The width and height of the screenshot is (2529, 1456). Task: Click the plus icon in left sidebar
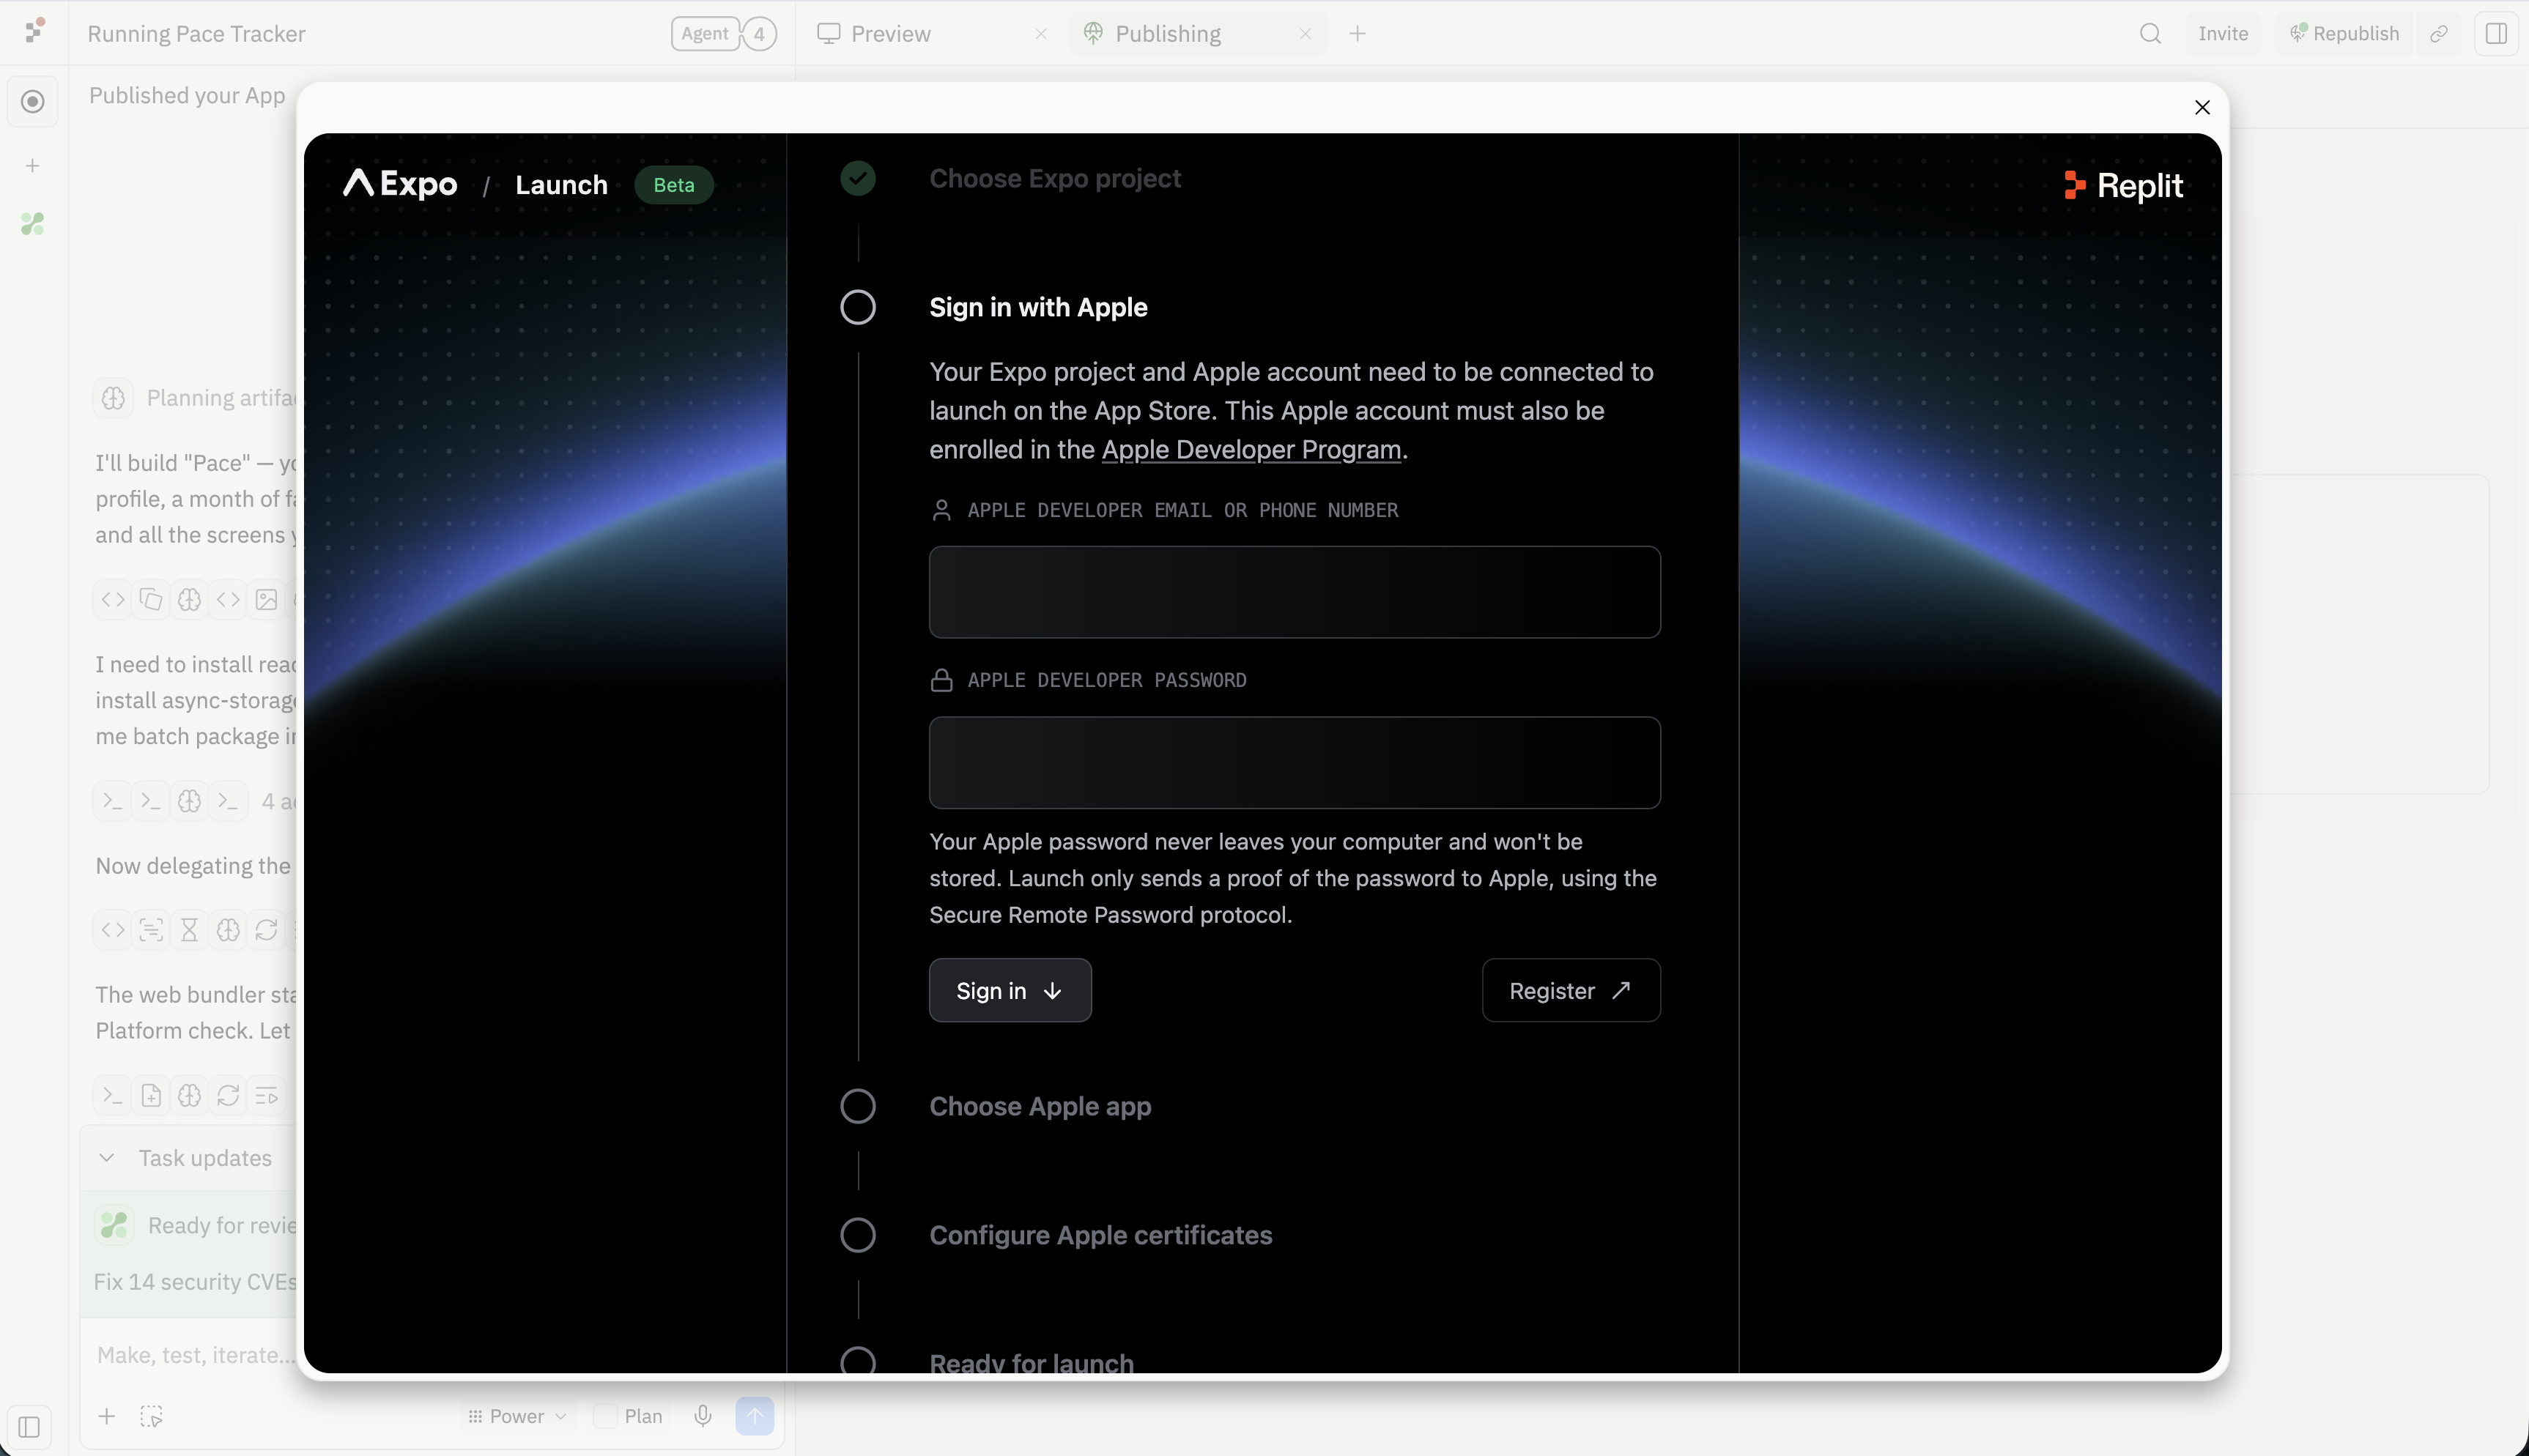coord(33,166)
